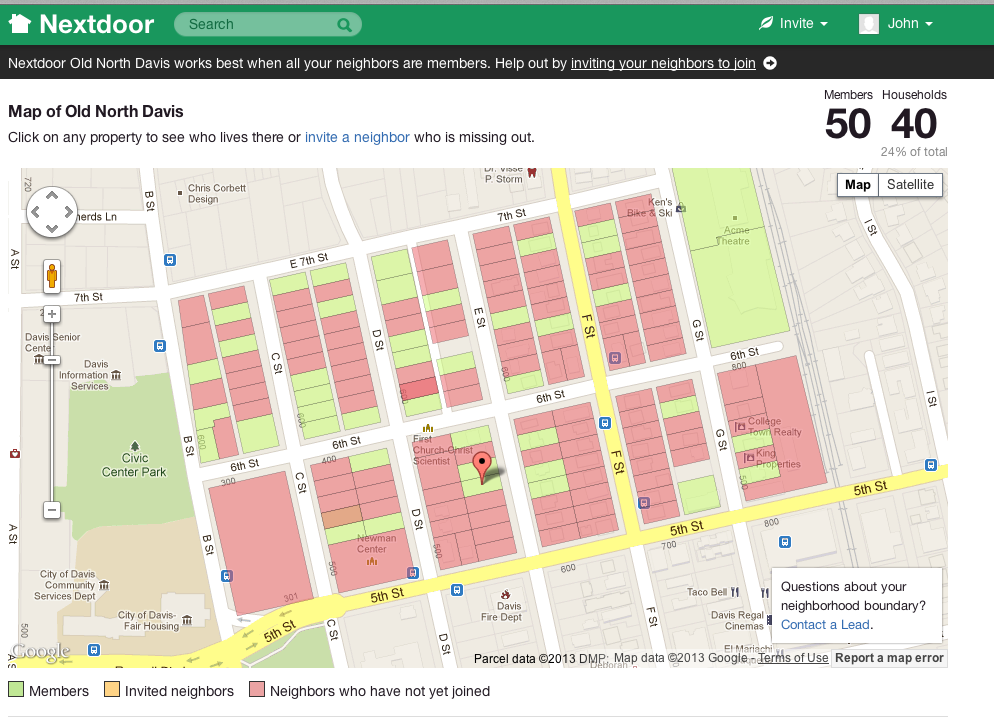994x717 pixels.
Task: Focus the Search input field
Action: click(268, 24)
